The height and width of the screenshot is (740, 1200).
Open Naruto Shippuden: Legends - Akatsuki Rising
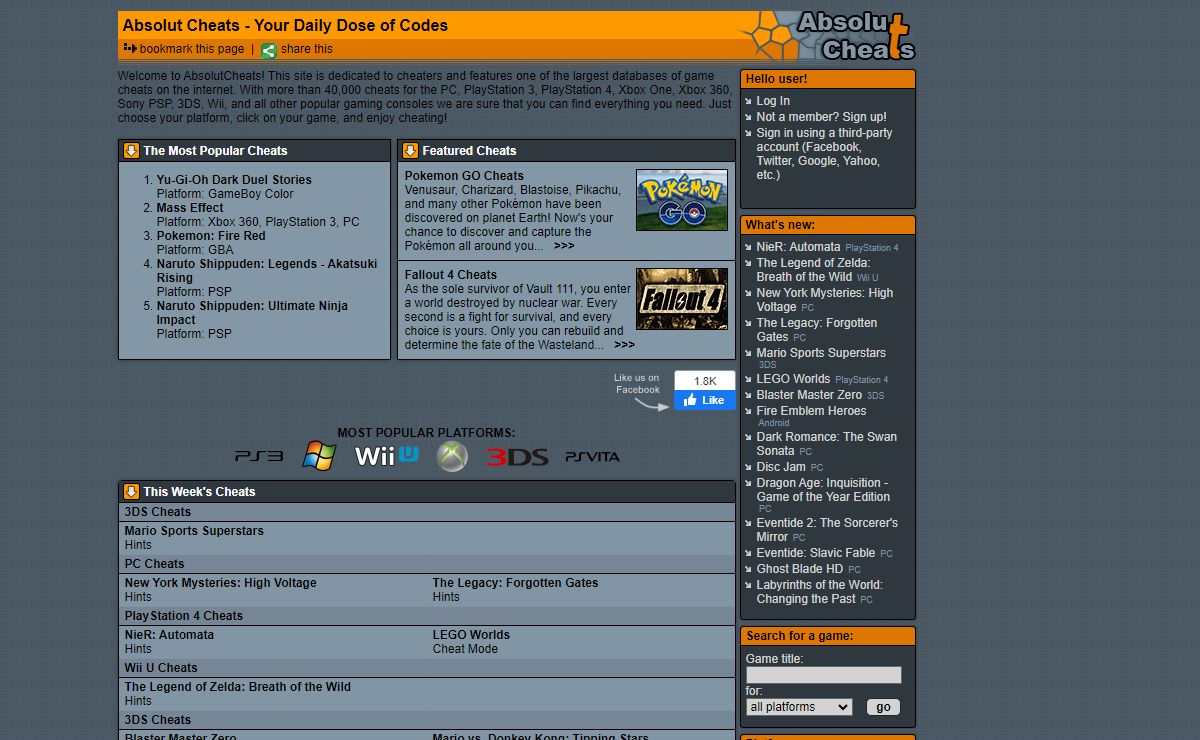(267, 271)
